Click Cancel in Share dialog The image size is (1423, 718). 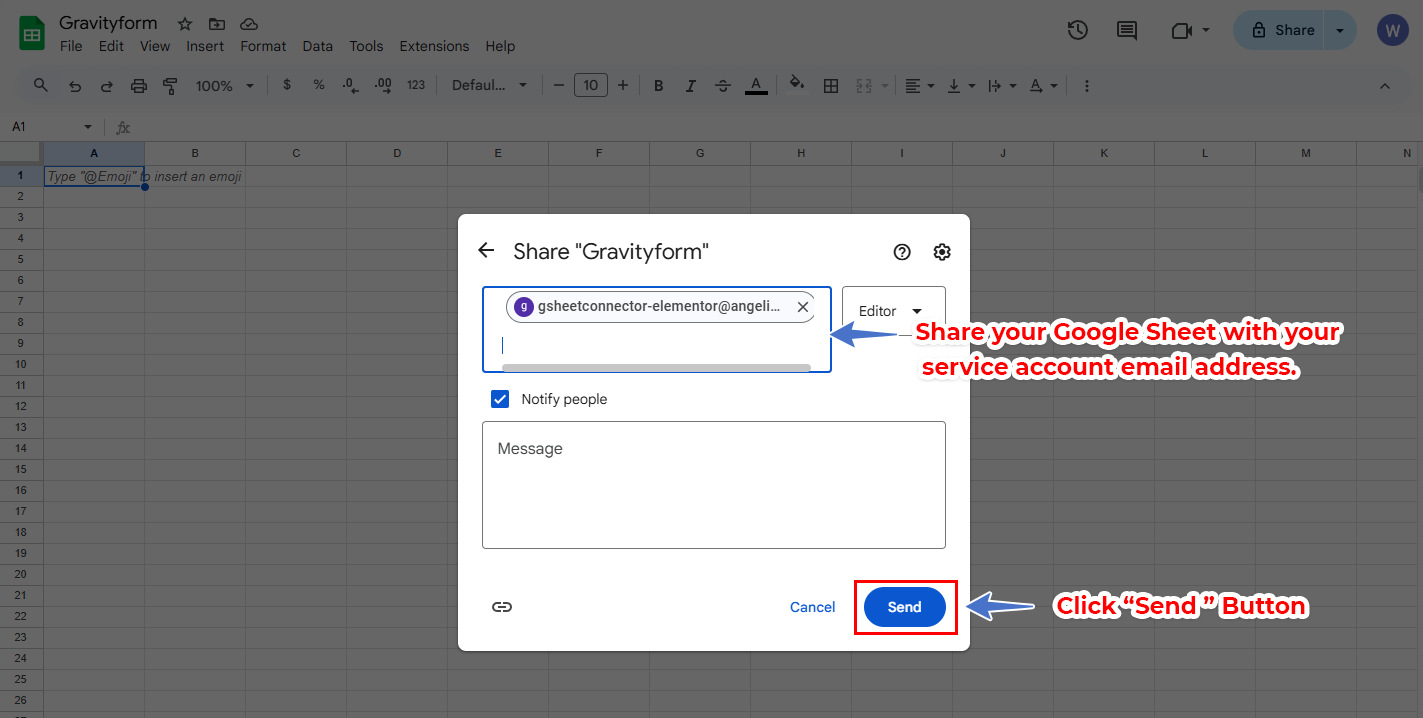[813, 607]
